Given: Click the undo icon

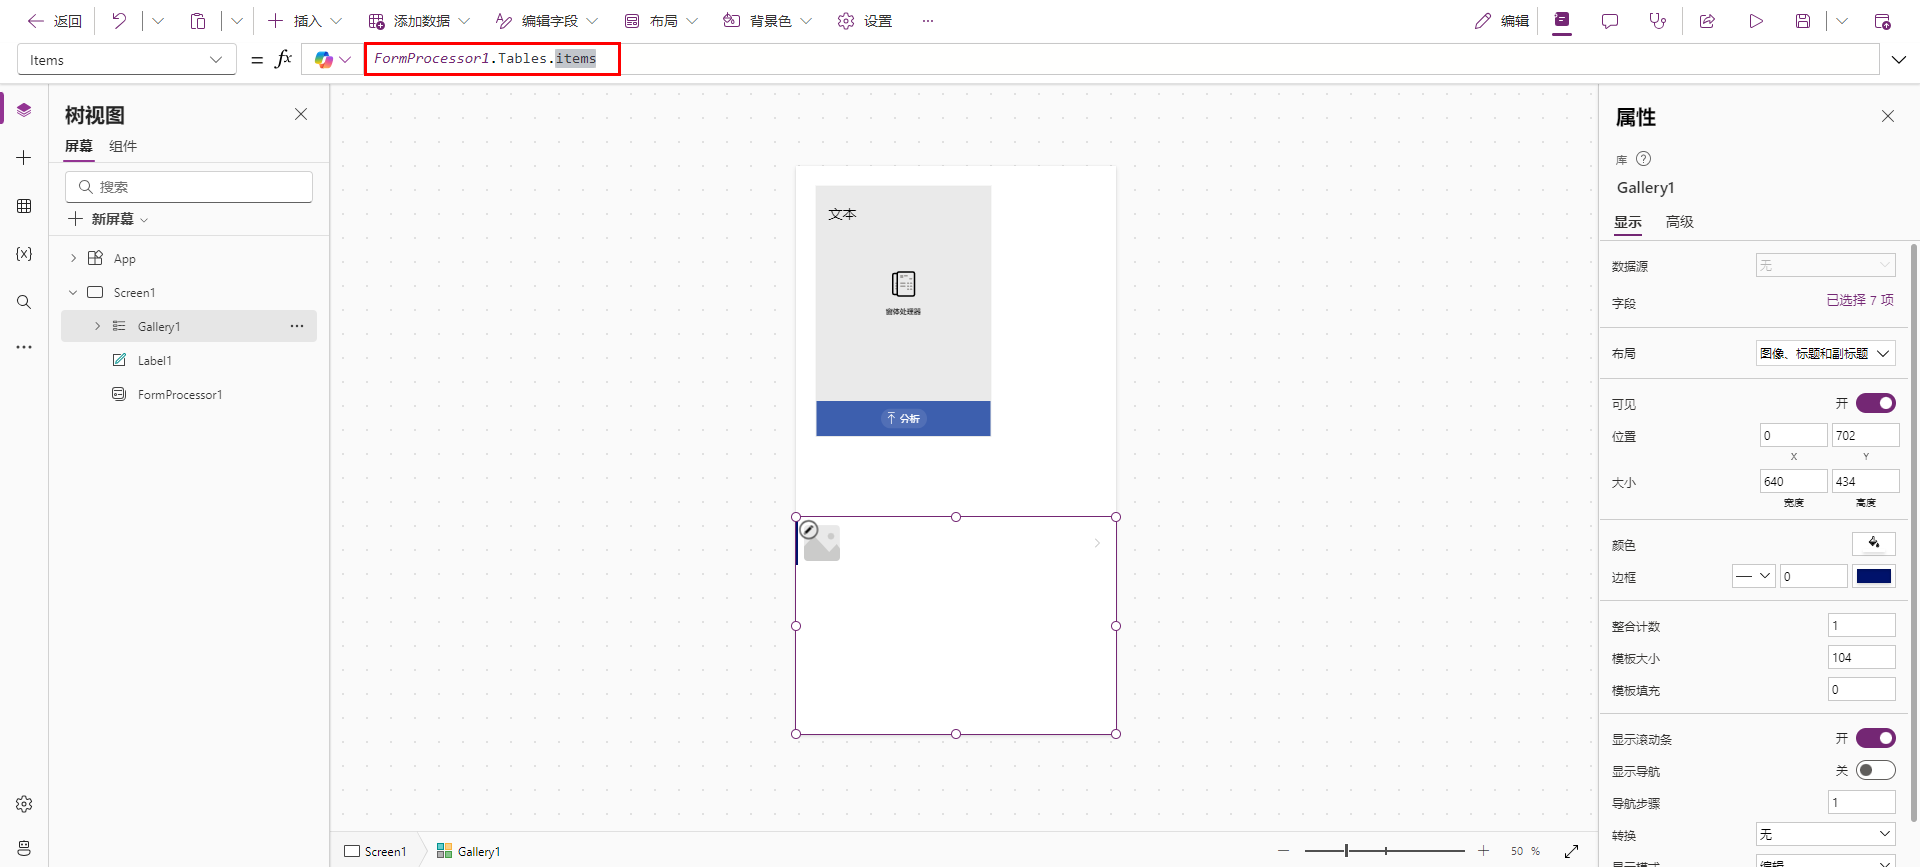Looking at the screenshot, I should click(x=119, y=21).
